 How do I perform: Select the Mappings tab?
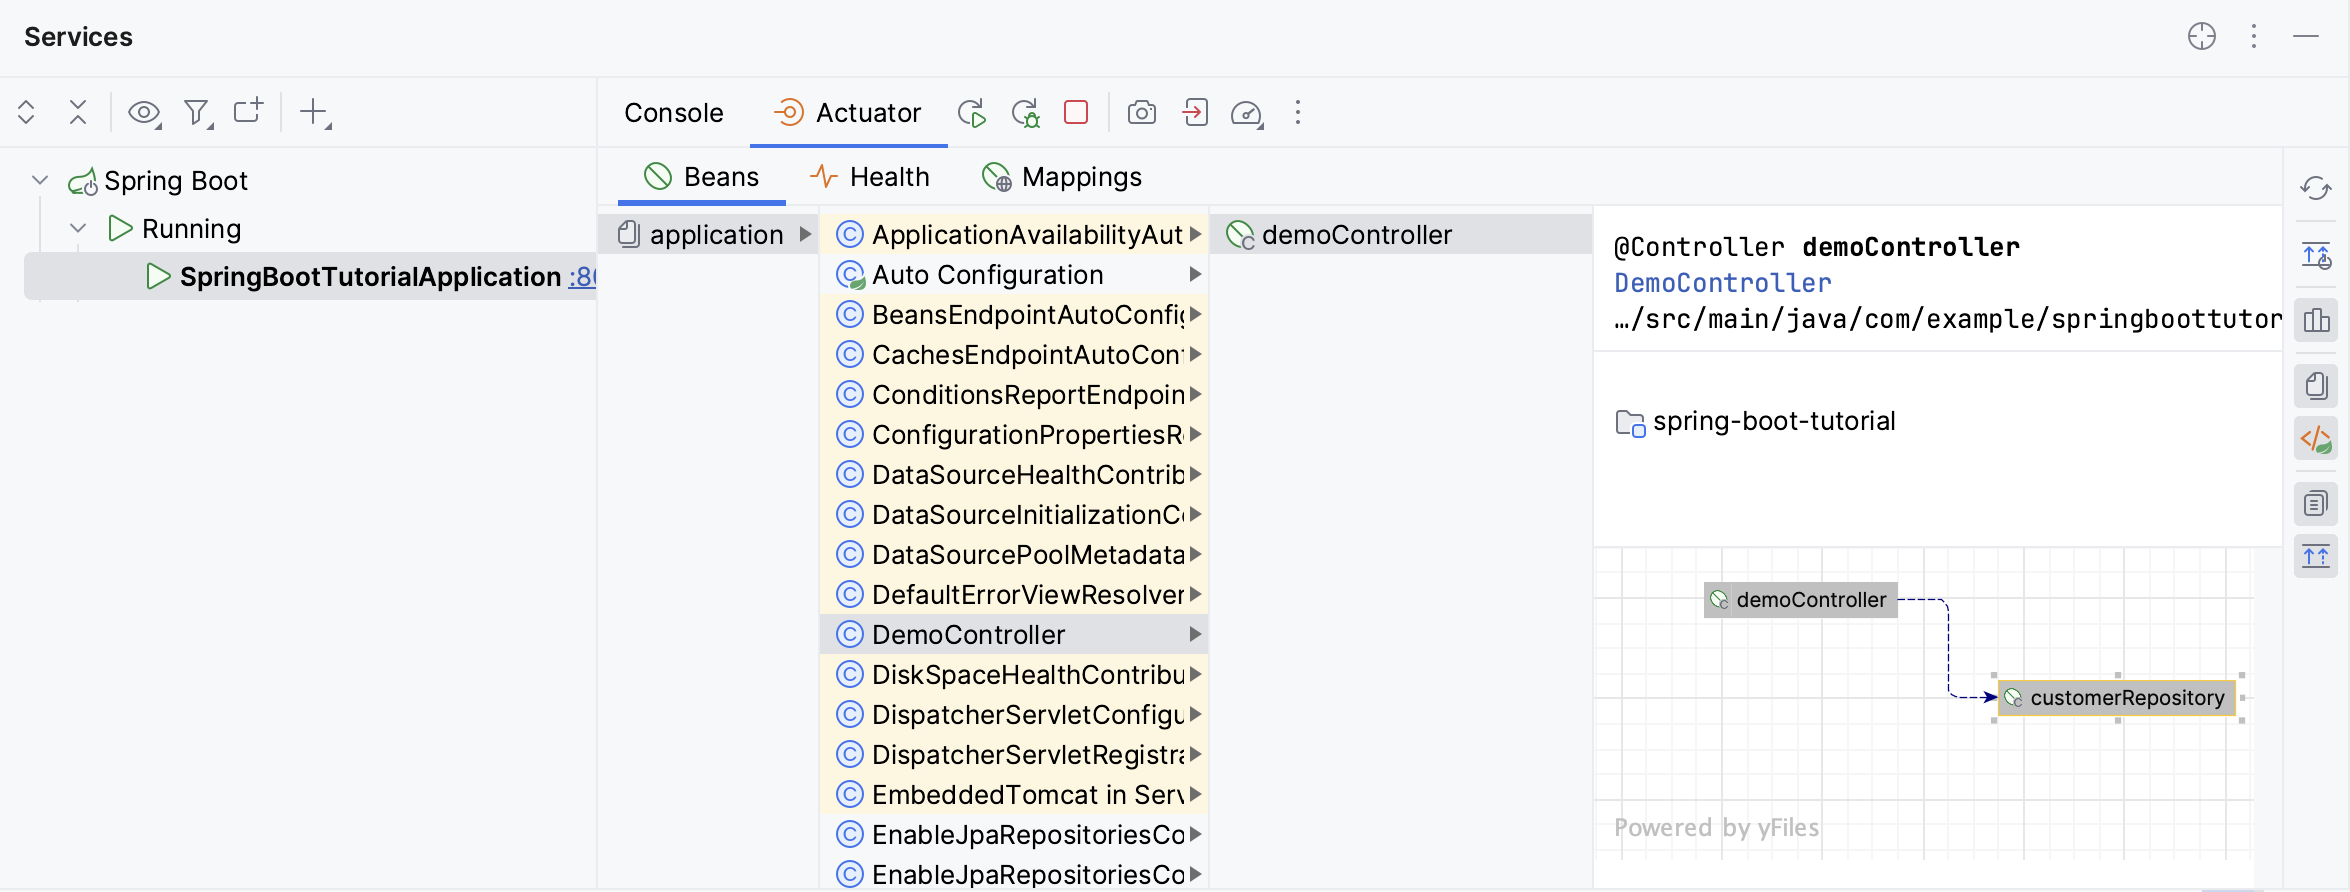coord(1062,177)
